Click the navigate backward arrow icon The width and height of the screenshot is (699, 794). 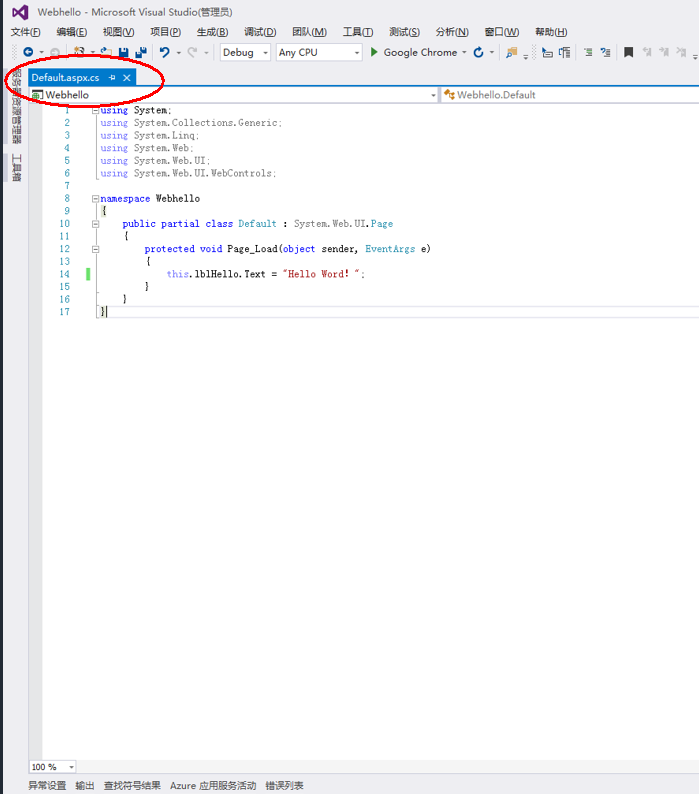click(28, 52)
